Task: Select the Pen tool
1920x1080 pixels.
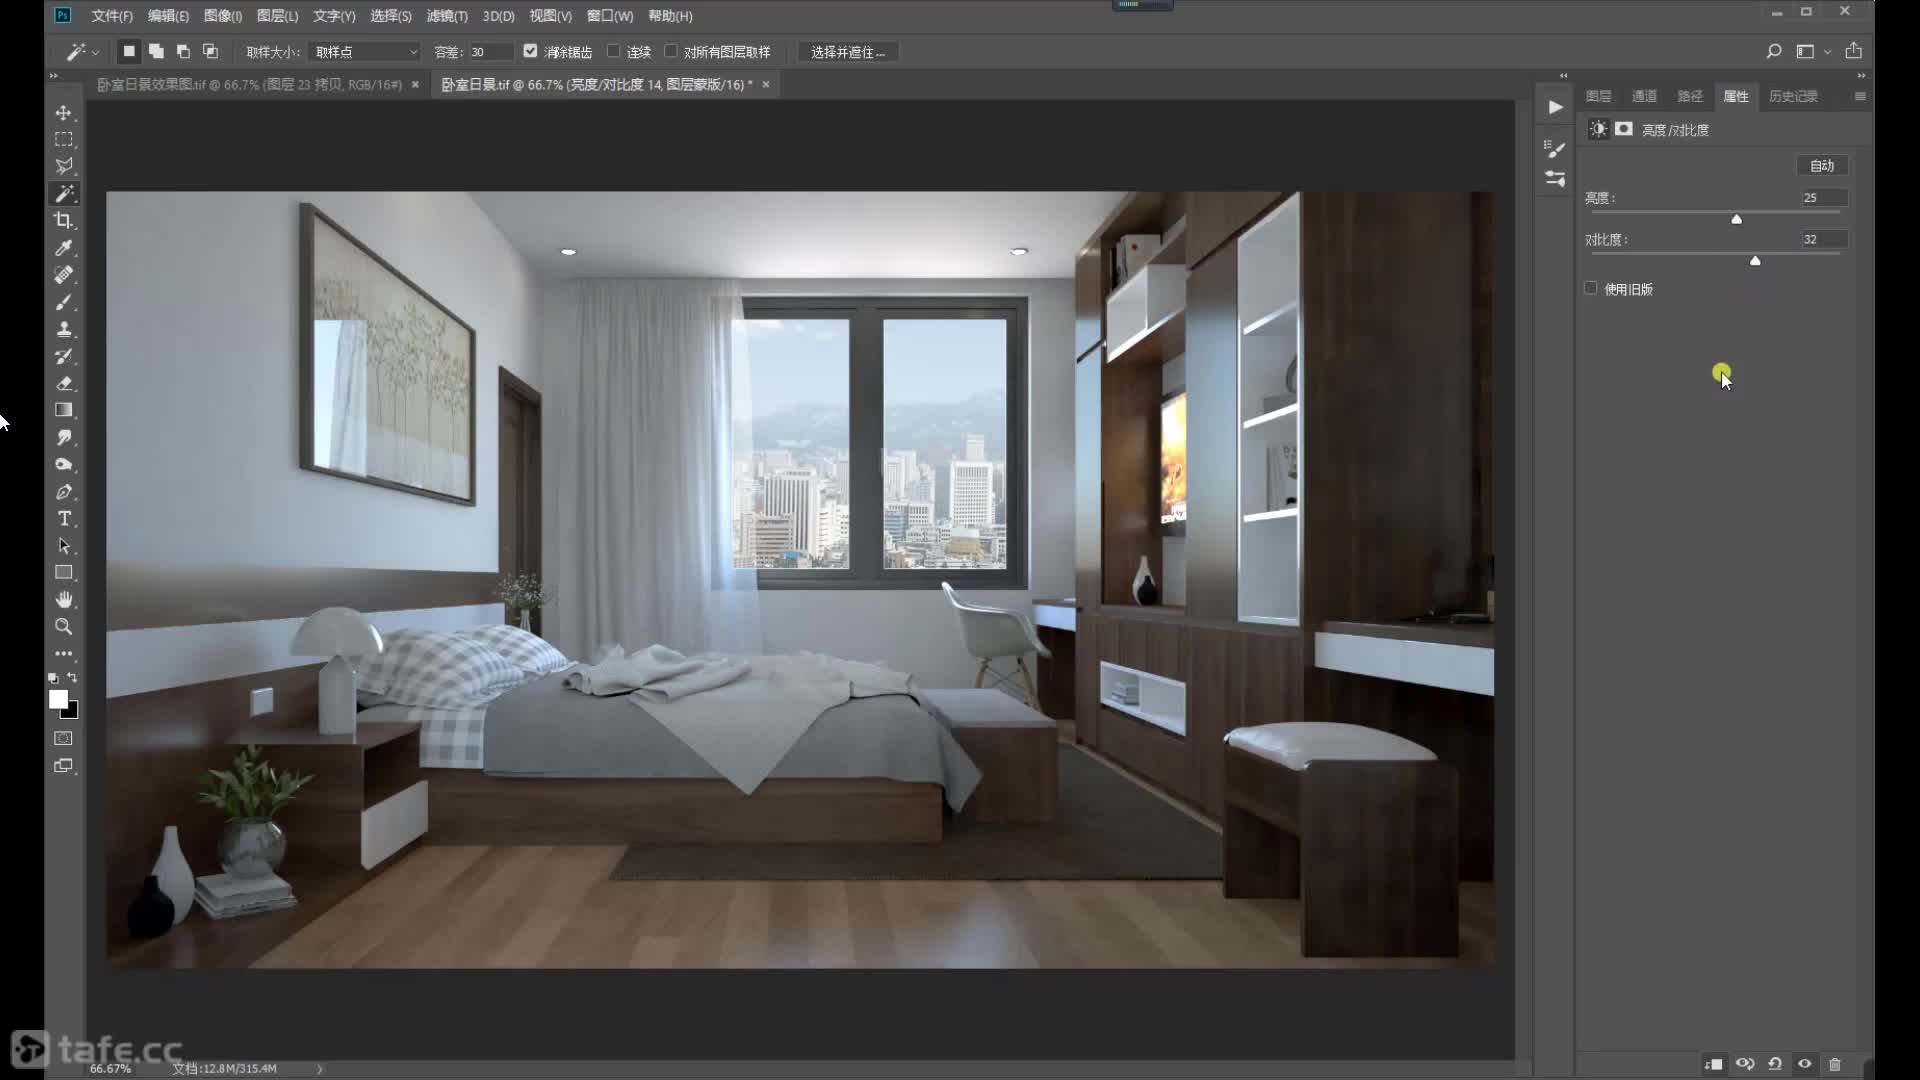Action: 63,492
